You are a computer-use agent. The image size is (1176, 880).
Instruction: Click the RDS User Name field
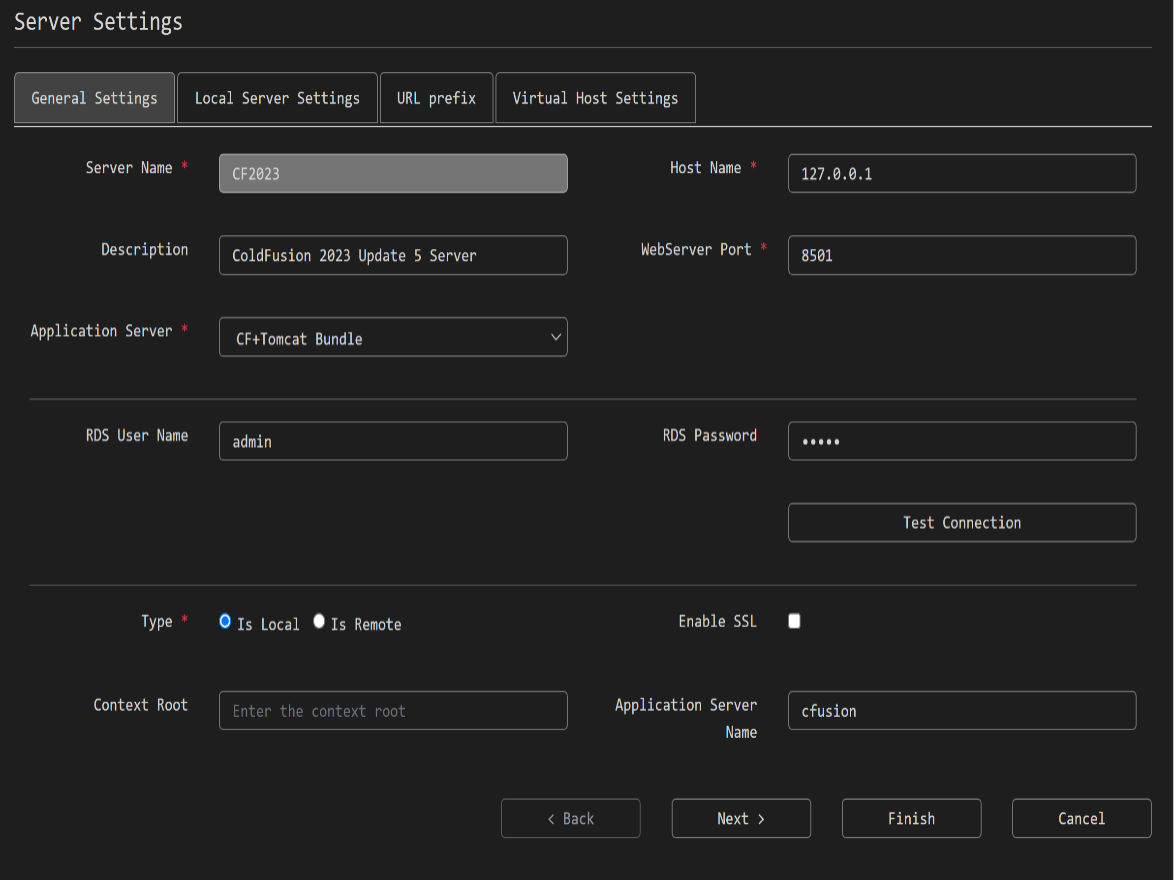point(393,441)
